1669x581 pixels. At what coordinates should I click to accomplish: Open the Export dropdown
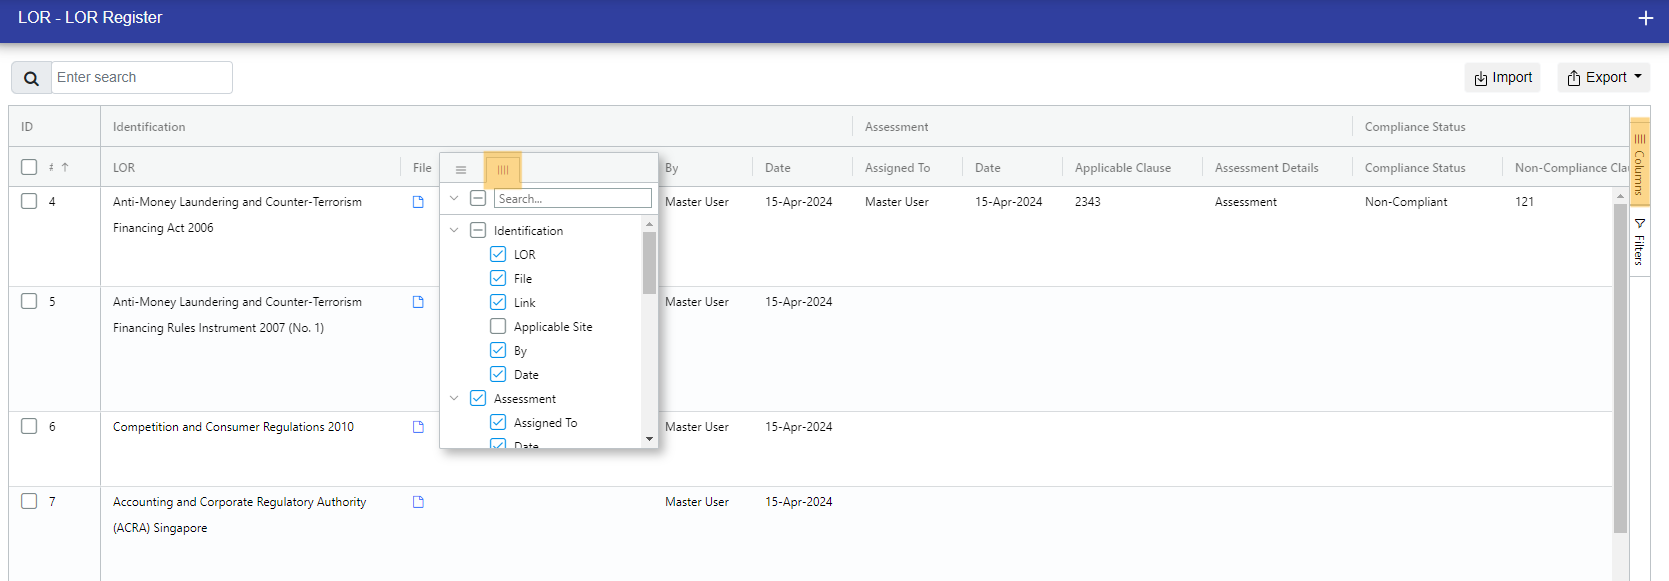point(1603,77)
